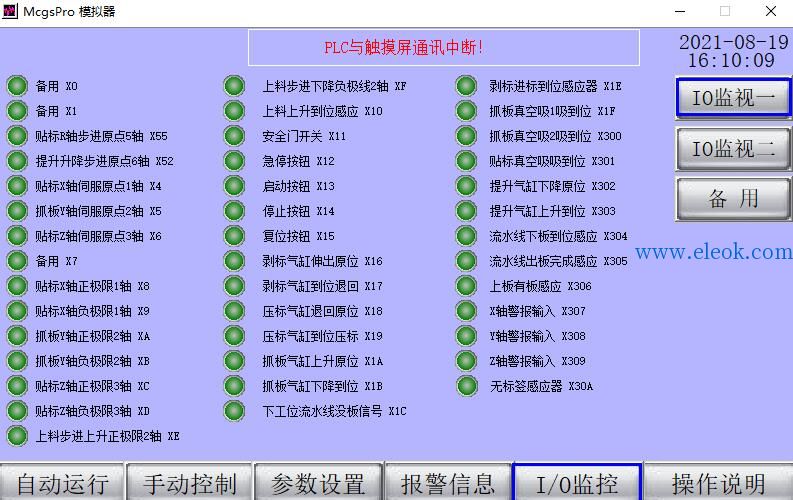The width and height of the screenshot is (793, 500).
Task: Click the label 压标气缸退回原位 X18
Action: [x=322, y=311]
